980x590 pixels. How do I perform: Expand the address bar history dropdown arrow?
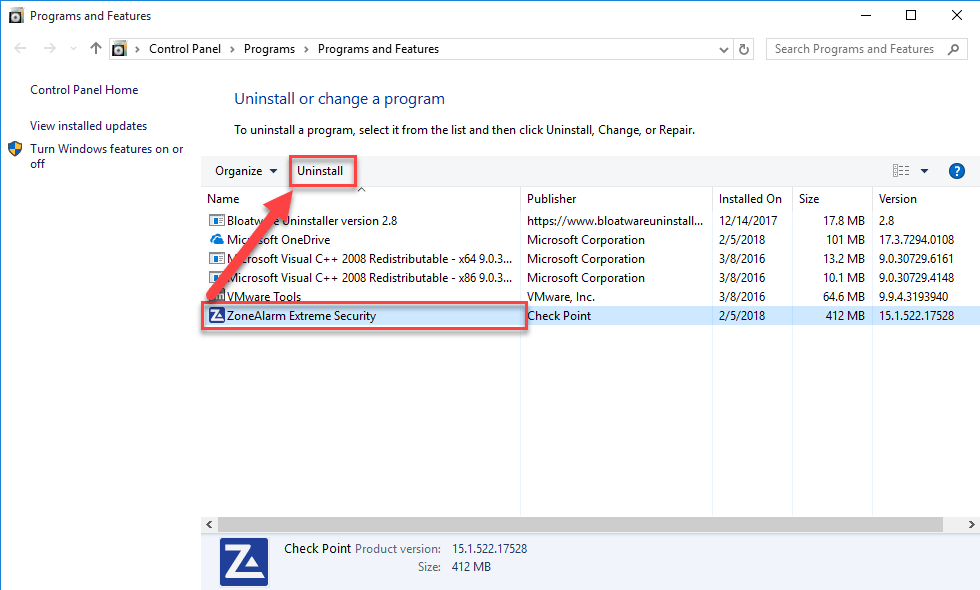[723, 48]
